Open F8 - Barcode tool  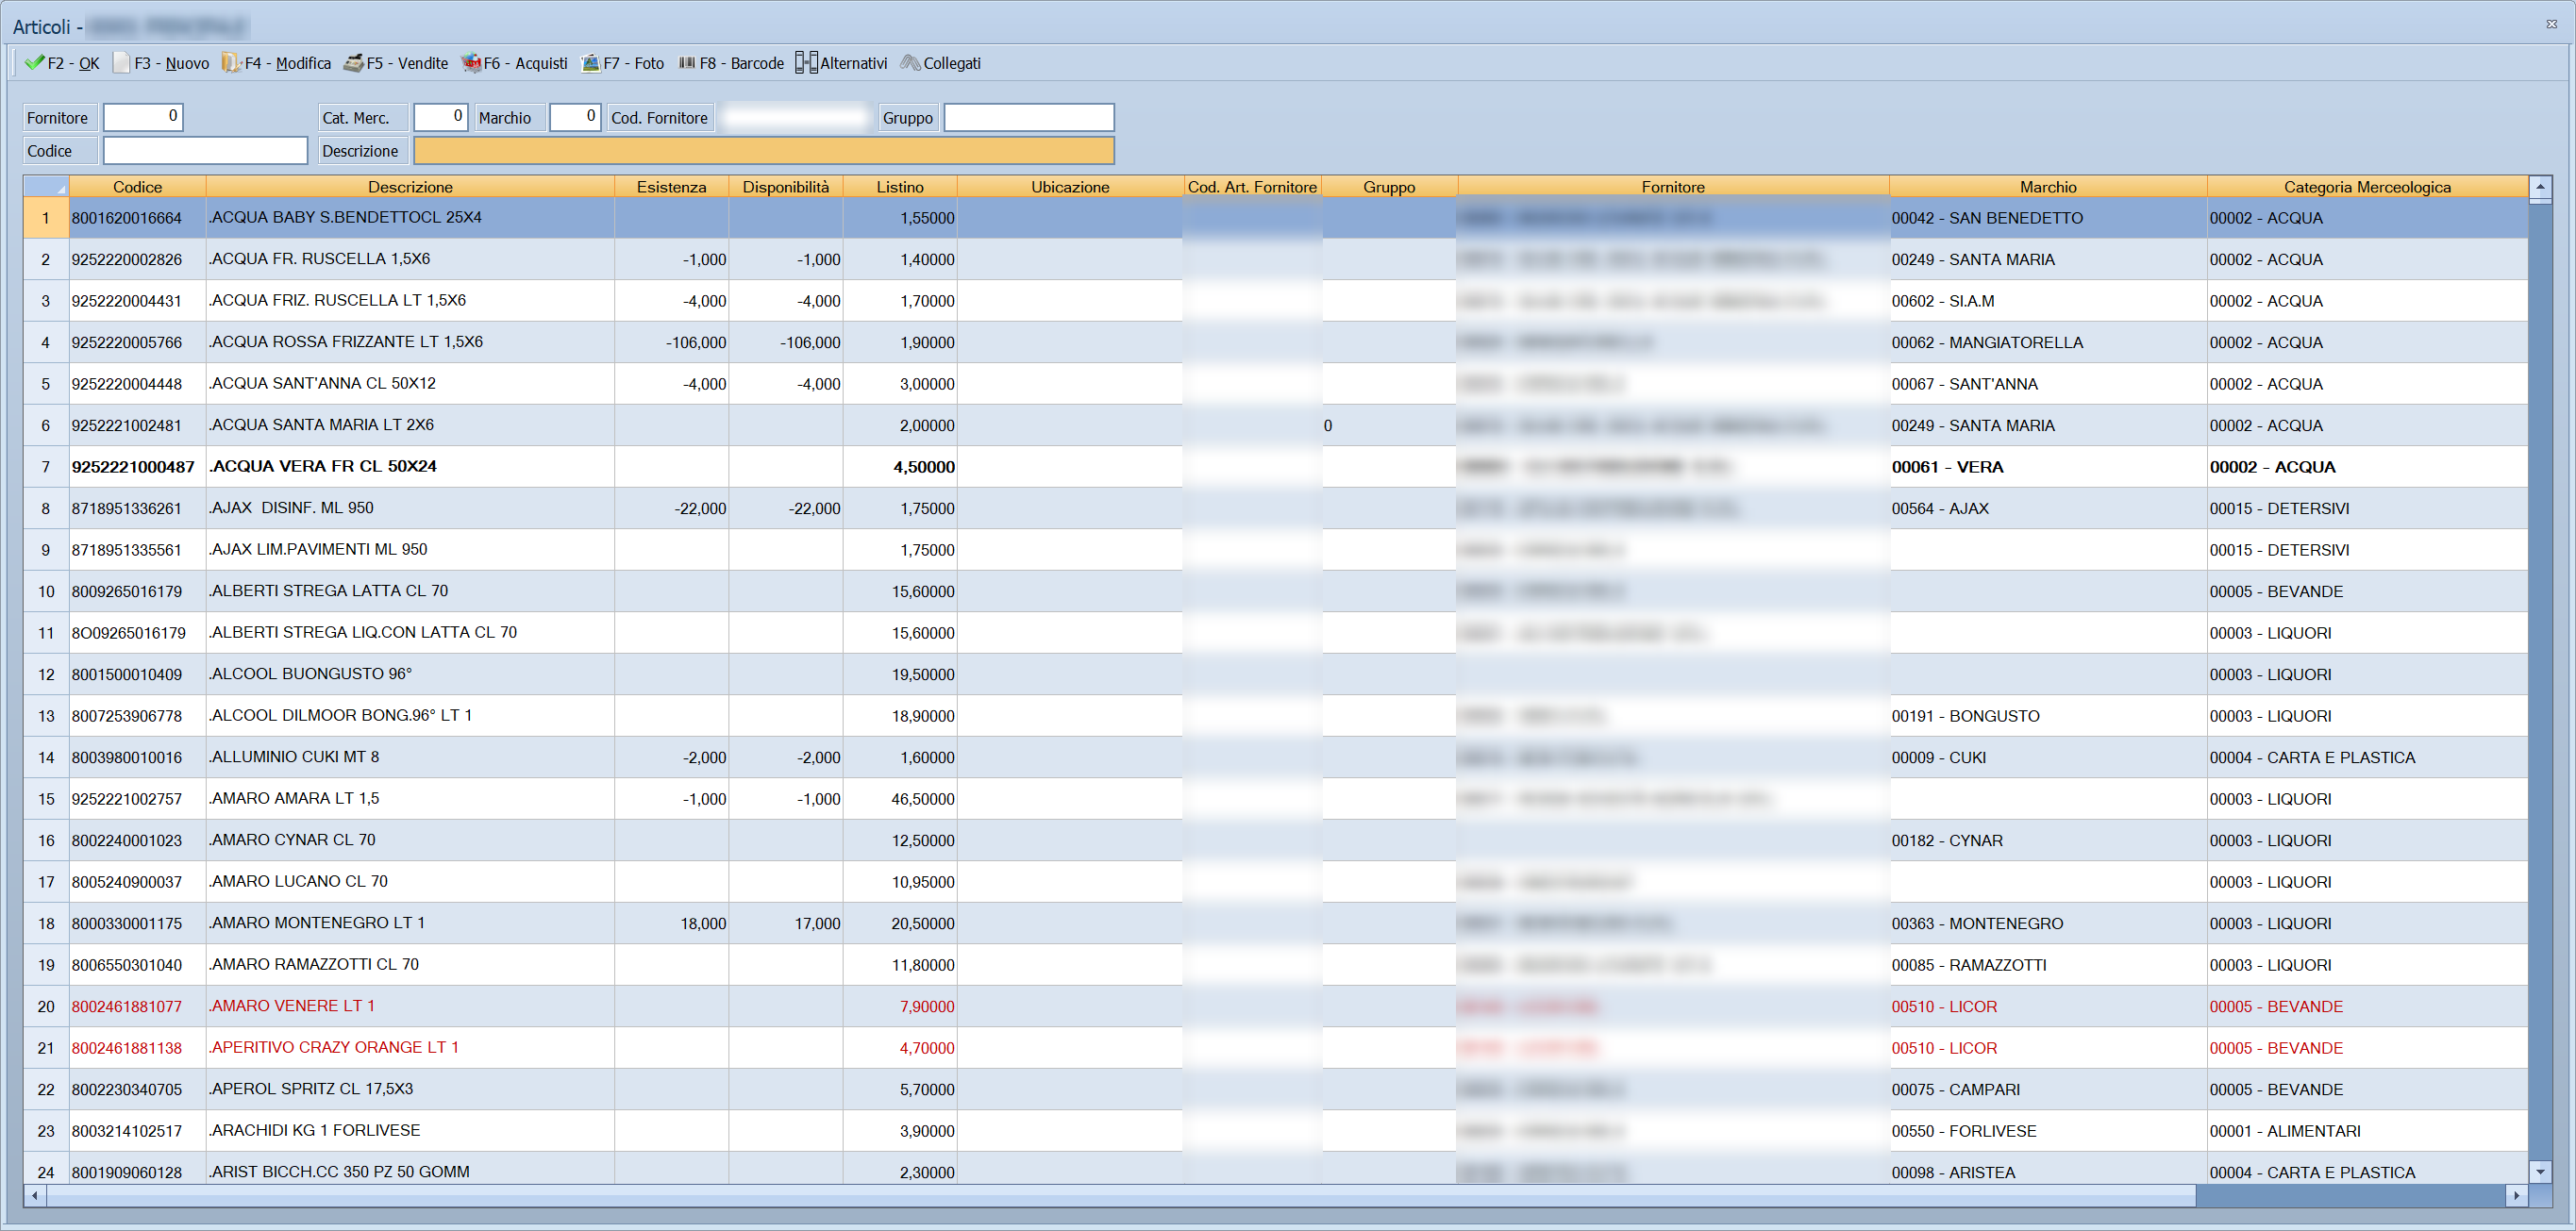(x=731, y=63)
